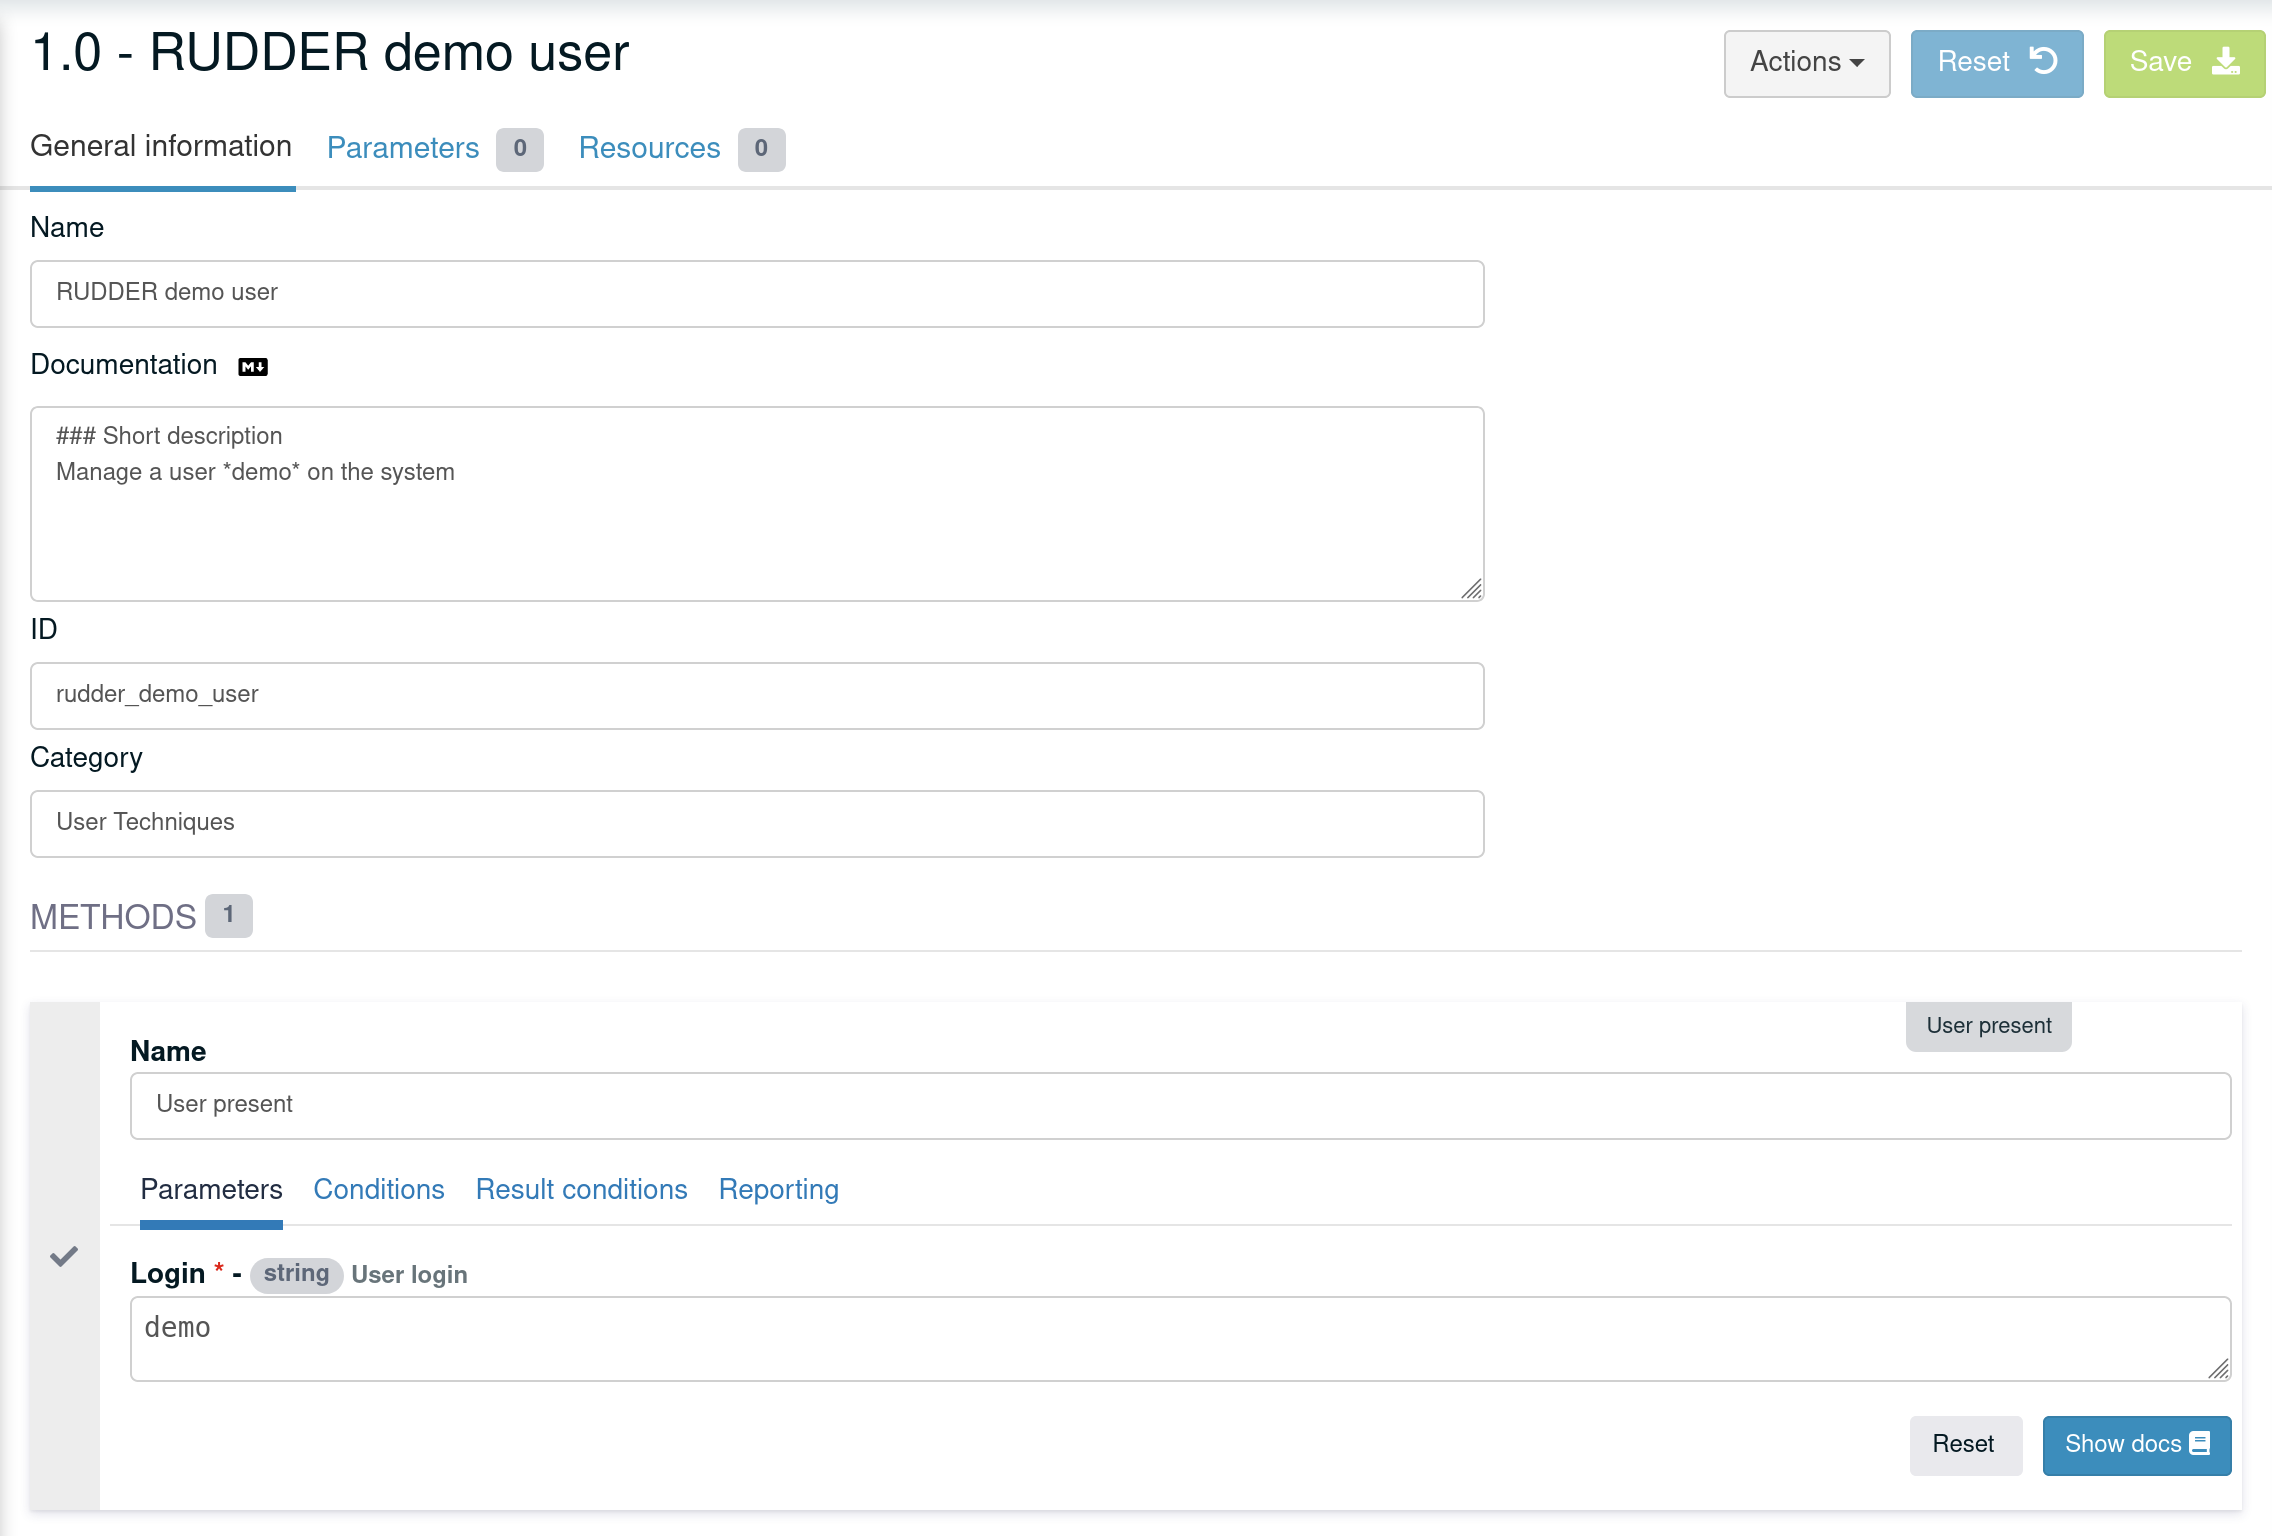Click the METHODS count badge
This screenshot has width=2272, height=1536.
tap(228, 915)
